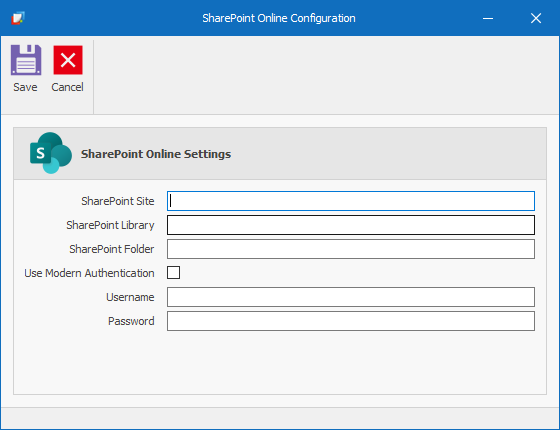Enable the Use Modern Authentication checkbox

pos(174,272)
